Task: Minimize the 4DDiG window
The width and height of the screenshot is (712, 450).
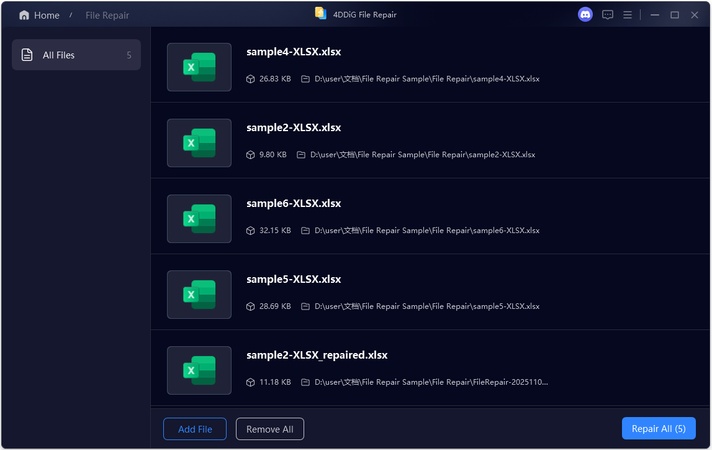Action: pos(655,15)
